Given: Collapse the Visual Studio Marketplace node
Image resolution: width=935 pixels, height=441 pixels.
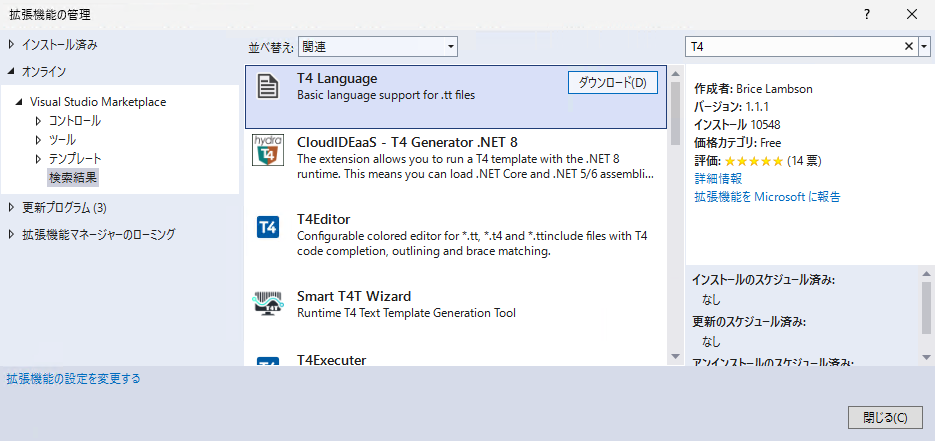Looking at the screenshot, I should (20, 102).
